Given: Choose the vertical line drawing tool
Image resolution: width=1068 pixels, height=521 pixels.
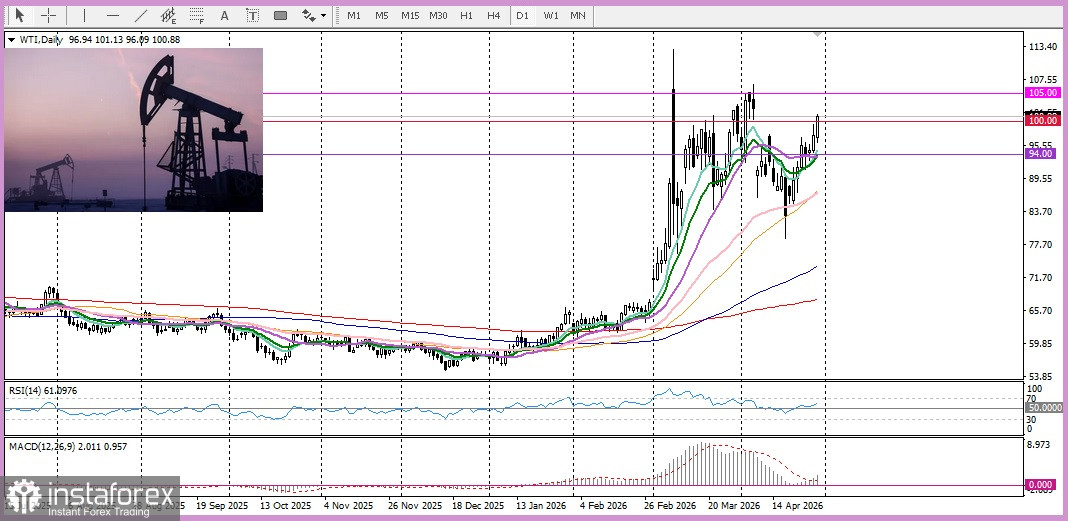Looking at the screenshot, I should (x=84, y=15).
